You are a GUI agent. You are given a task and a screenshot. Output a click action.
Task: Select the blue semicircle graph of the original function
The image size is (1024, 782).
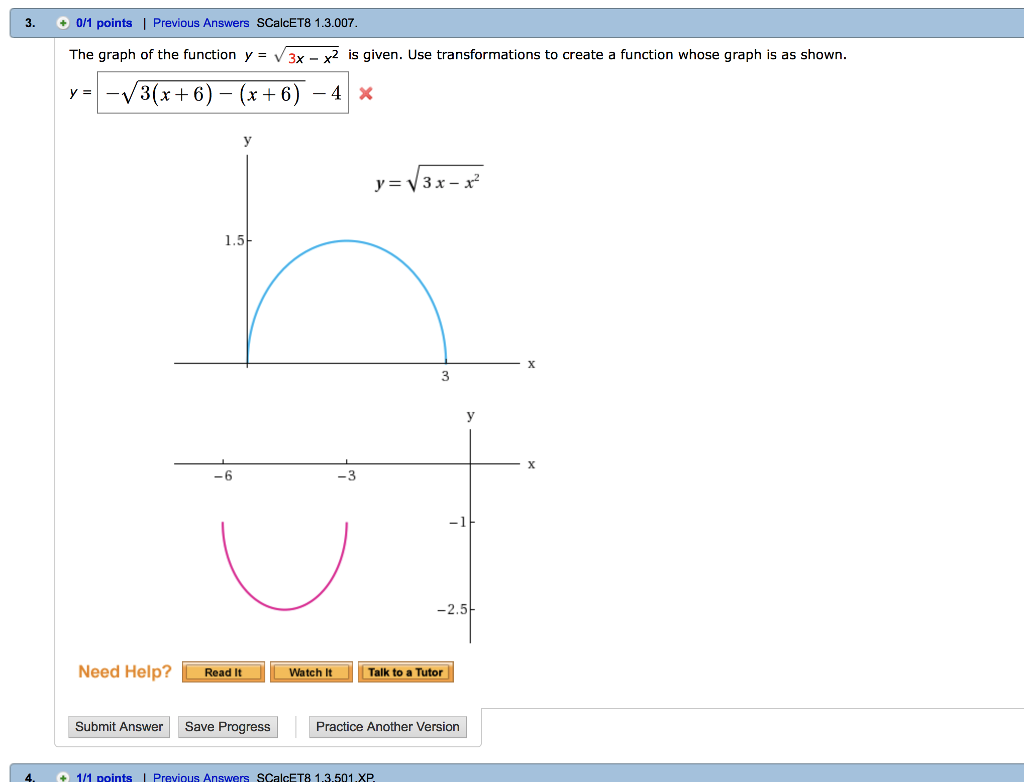[345, 242]
